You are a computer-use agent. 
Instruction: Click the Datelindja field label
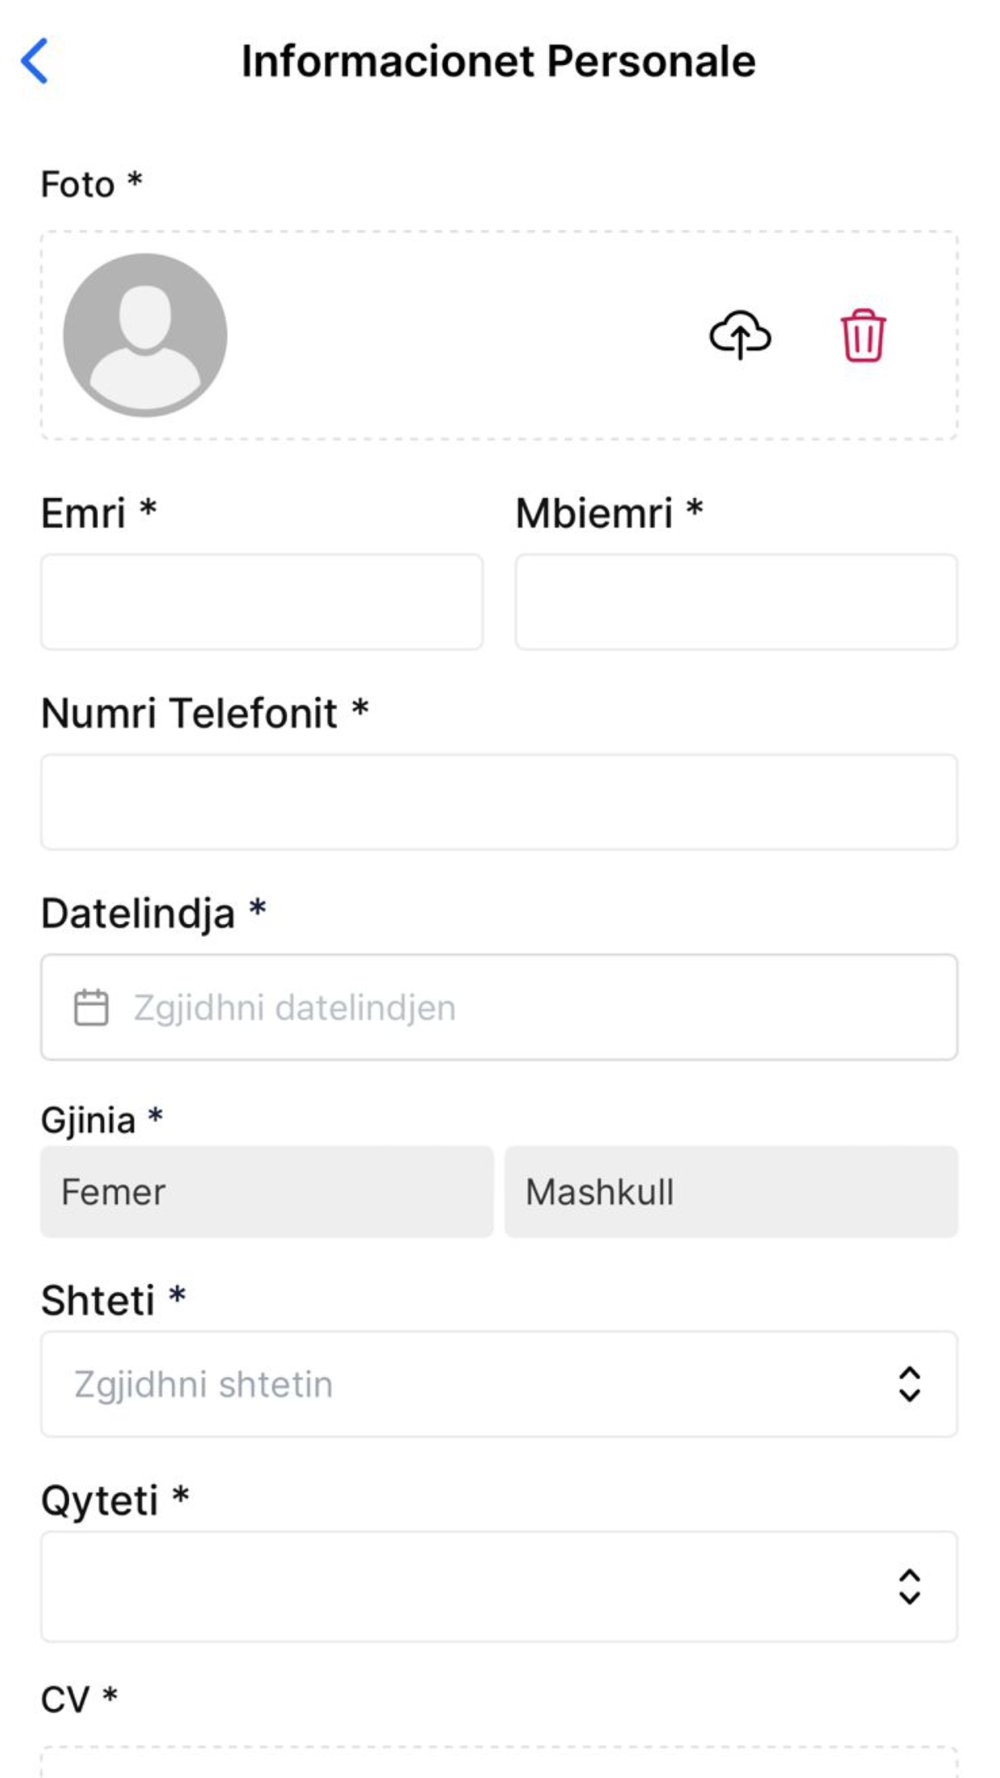[x=138, y=913]
